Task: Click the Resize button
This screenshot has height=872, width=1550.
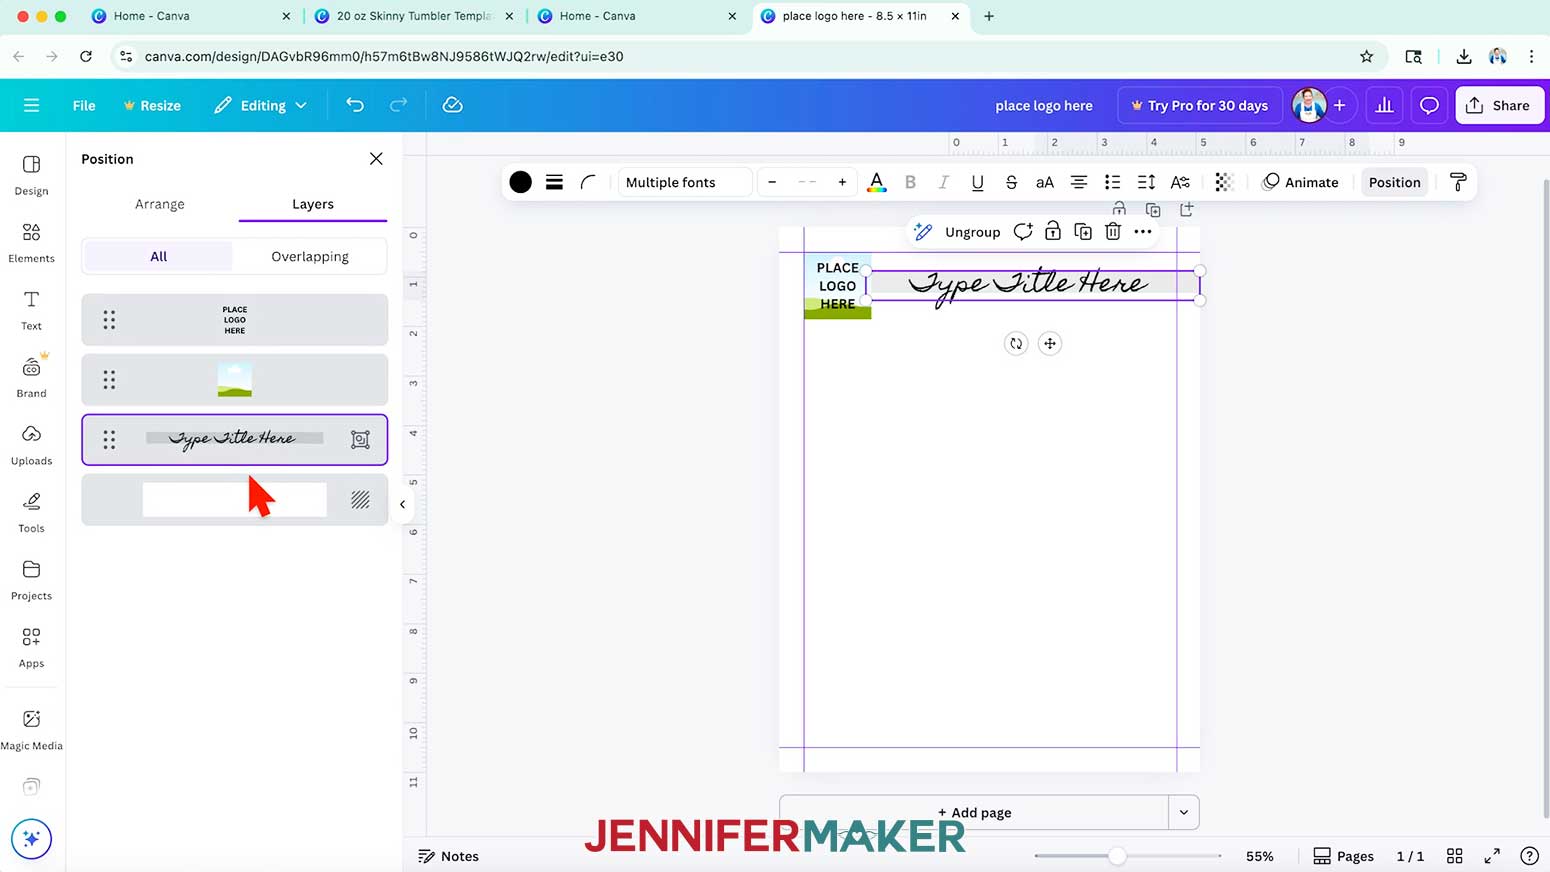Action: 152,105
